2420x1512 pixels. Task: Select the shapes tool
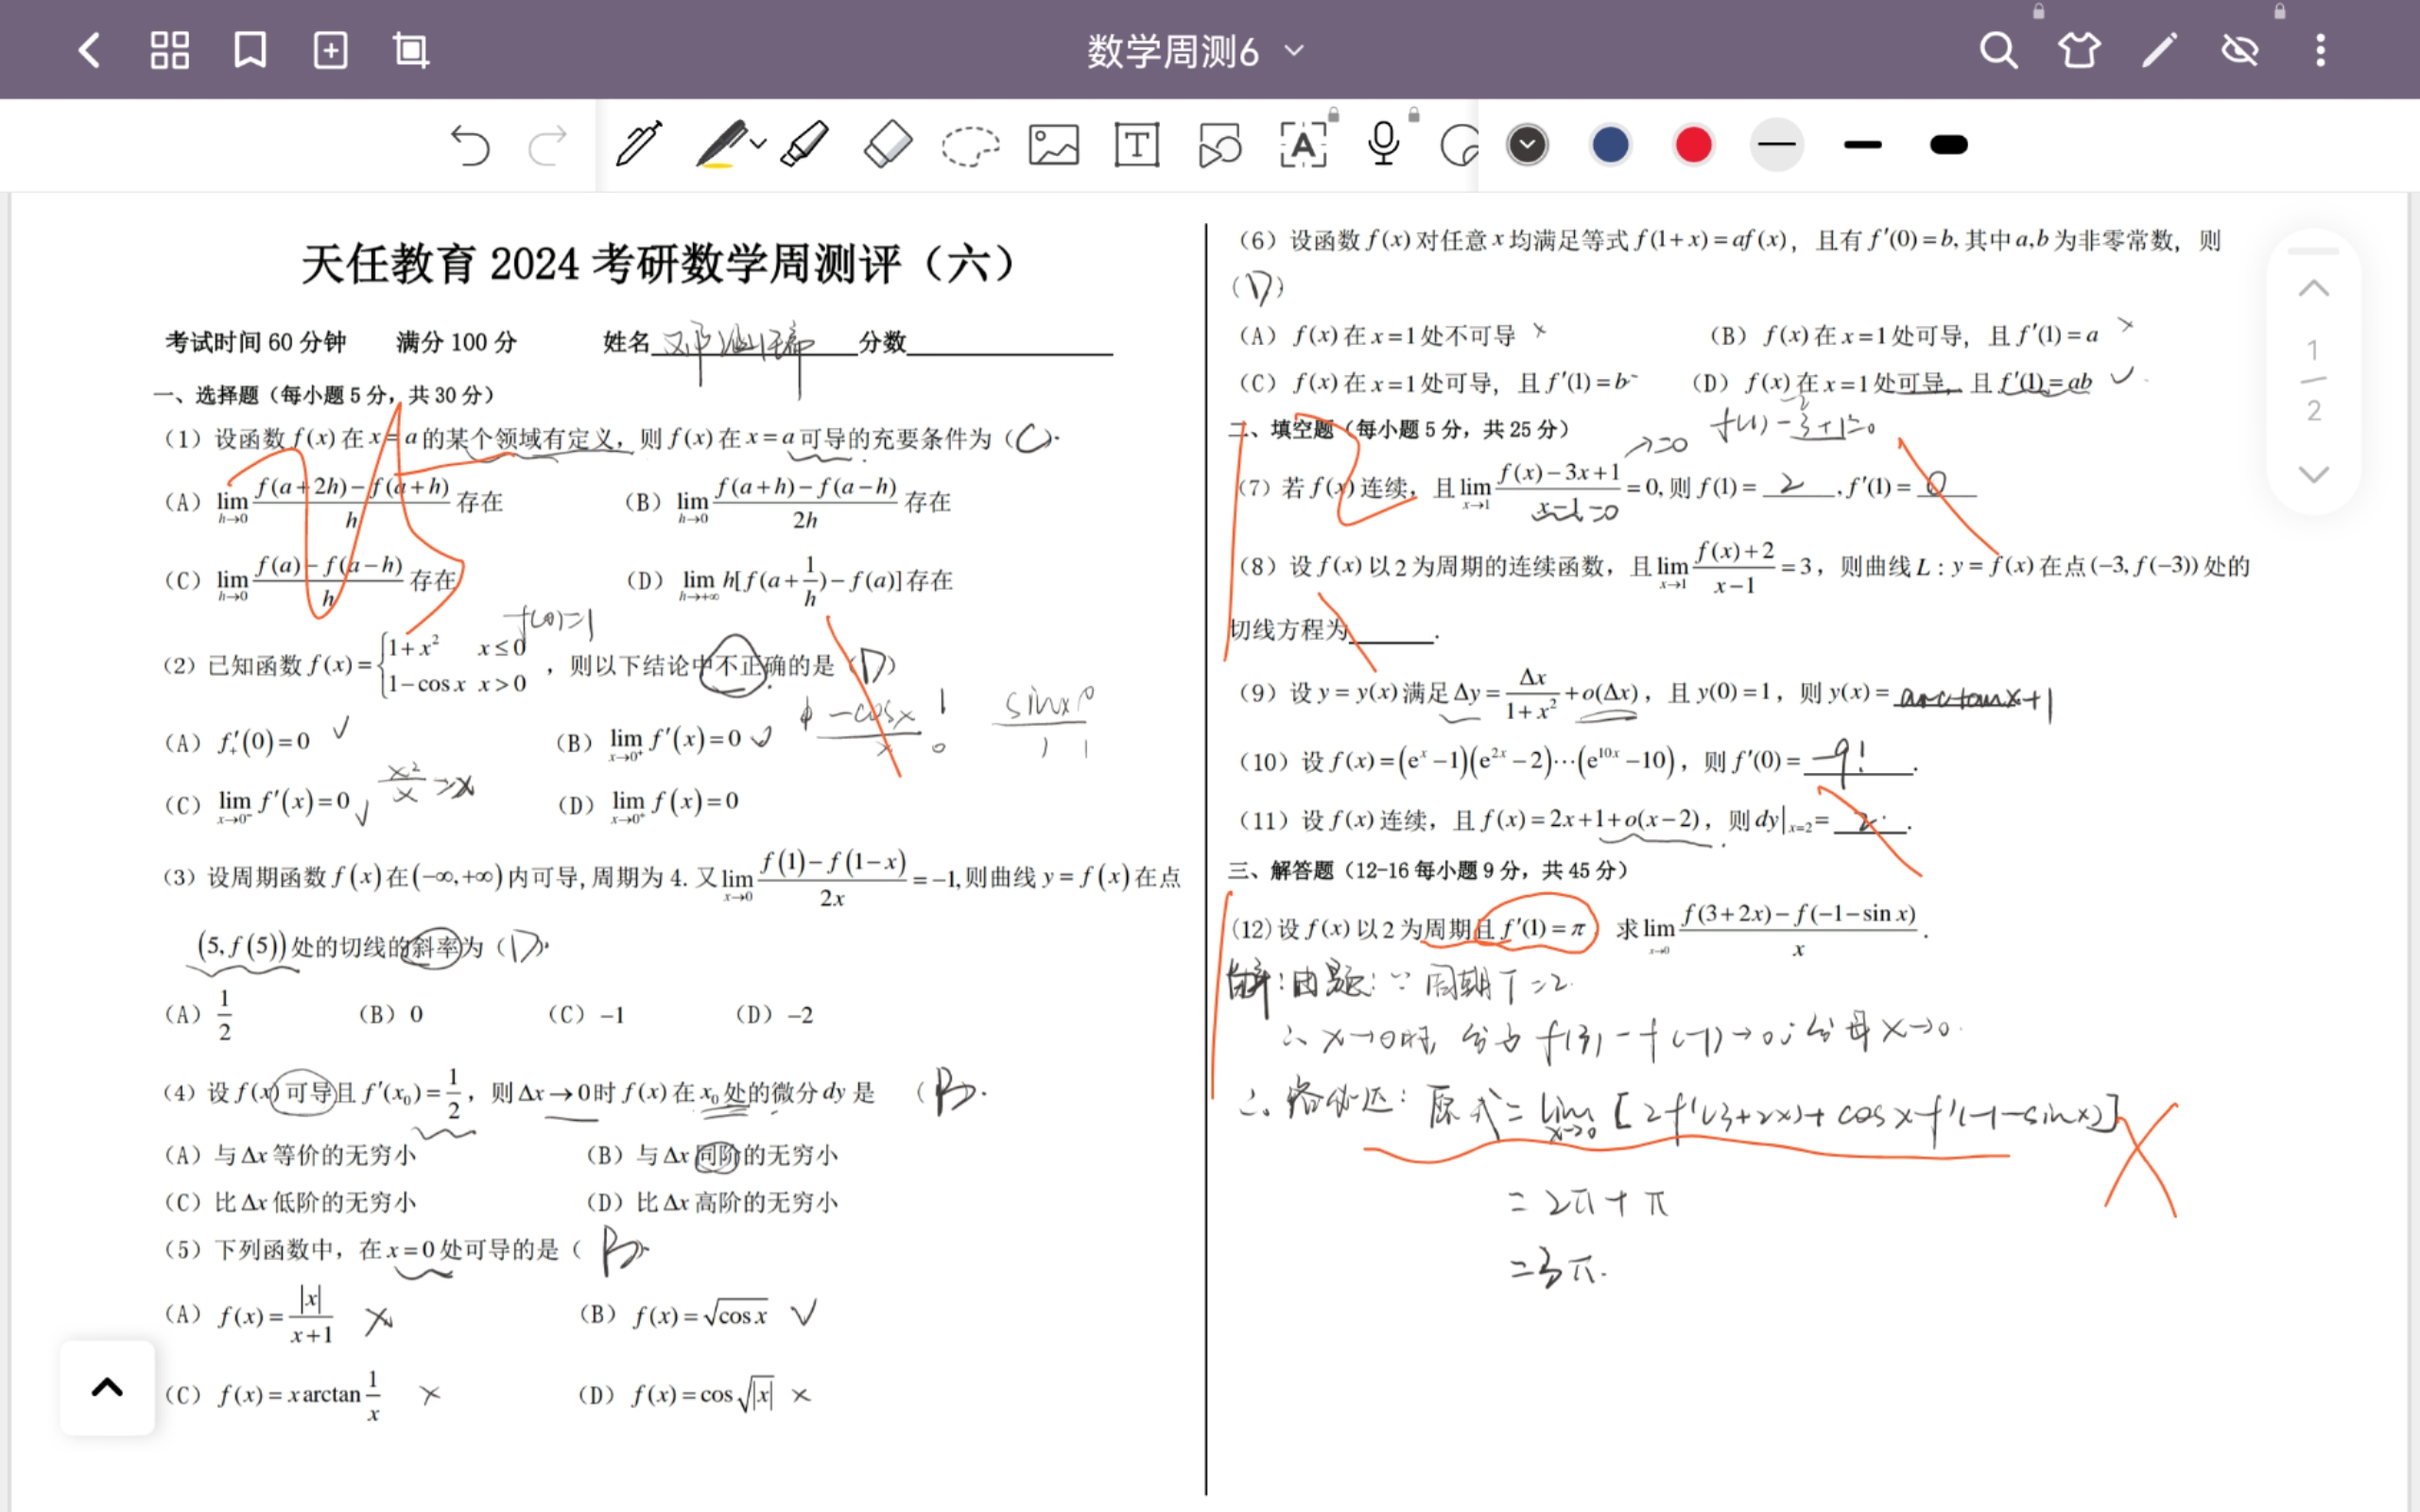1220,145
